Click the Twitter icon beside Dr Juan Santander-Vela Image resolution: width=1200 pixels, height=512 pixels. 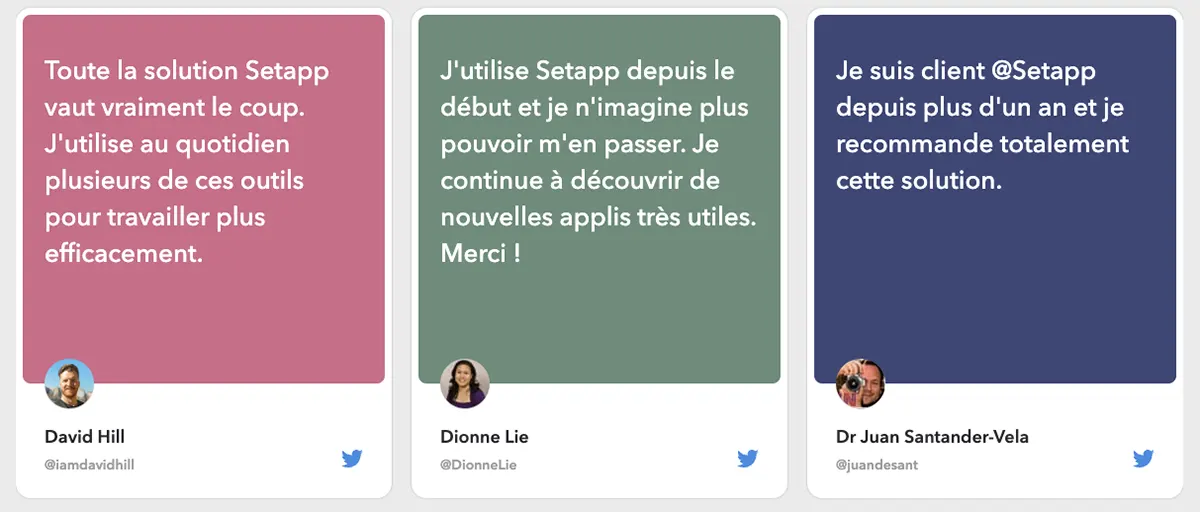pyautogui.click(x=1143, y=459)
